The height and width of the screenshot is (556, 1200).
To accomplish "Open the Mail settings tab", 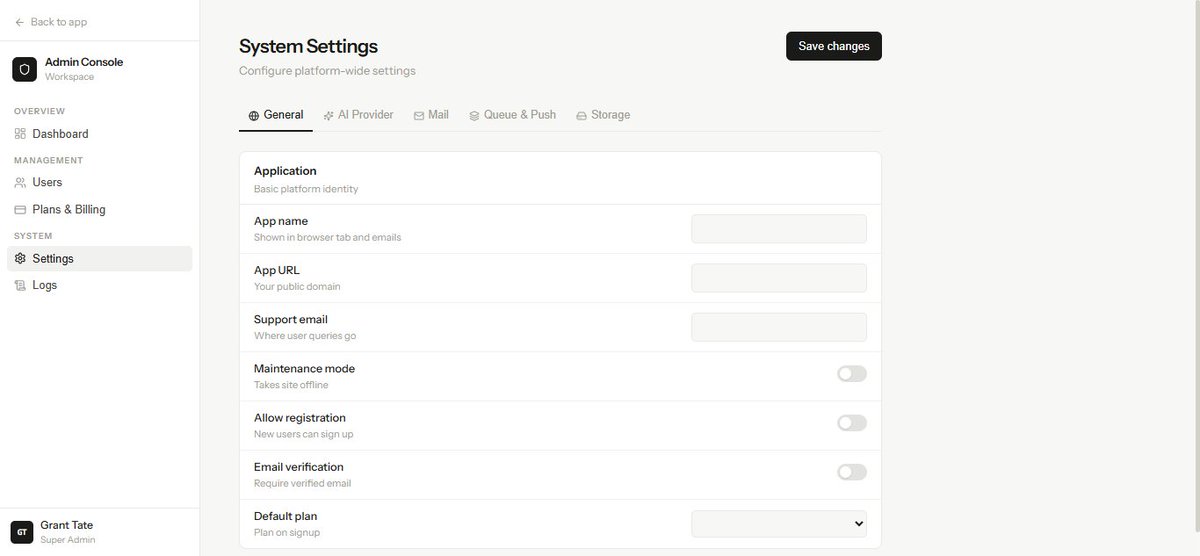I will coord(431,115).
